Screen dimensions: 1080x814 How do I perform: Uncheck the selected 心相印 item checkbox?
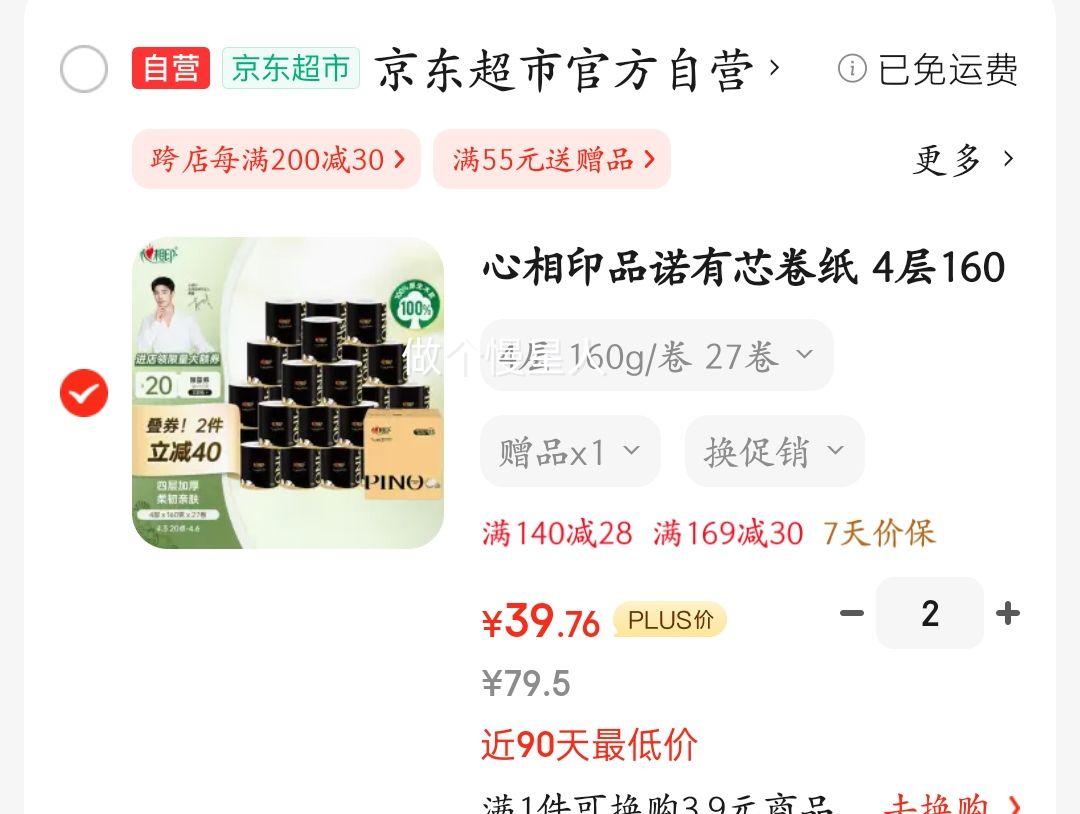84,393
